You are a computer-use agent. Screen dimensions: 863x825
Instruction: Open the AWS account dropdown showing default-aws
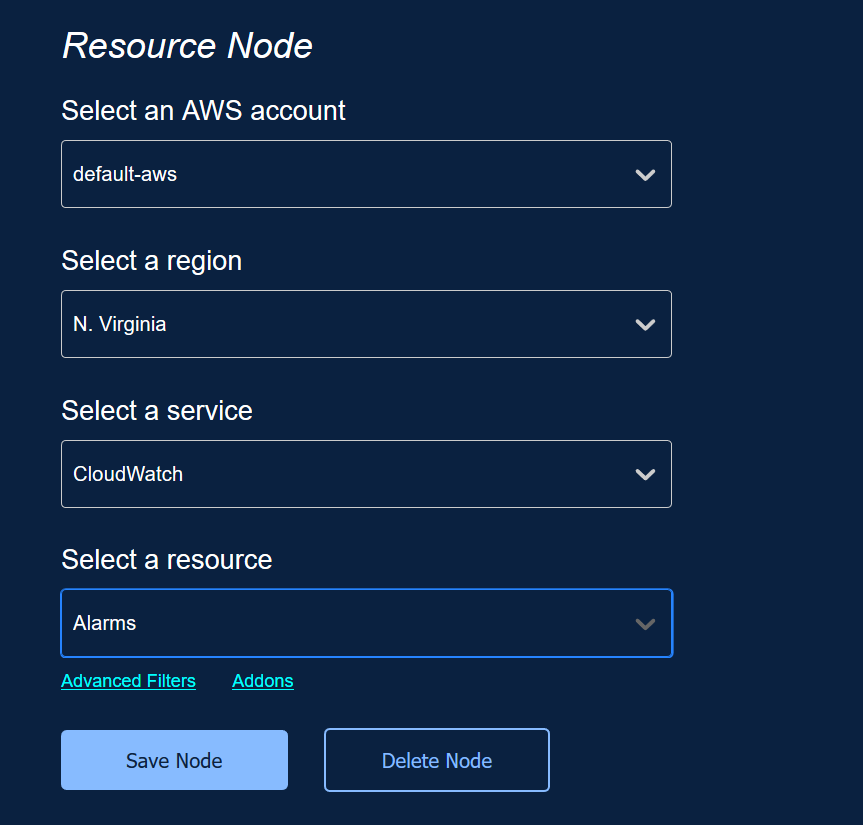tap(366, 174)
